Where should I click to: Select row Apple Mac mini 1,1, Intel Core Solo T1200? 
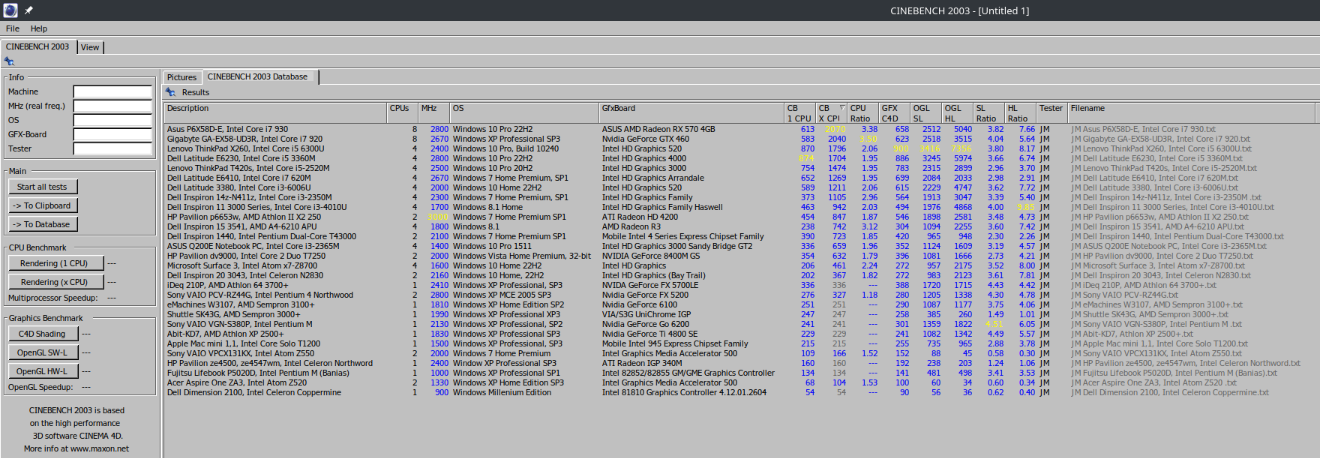point(740,343)
